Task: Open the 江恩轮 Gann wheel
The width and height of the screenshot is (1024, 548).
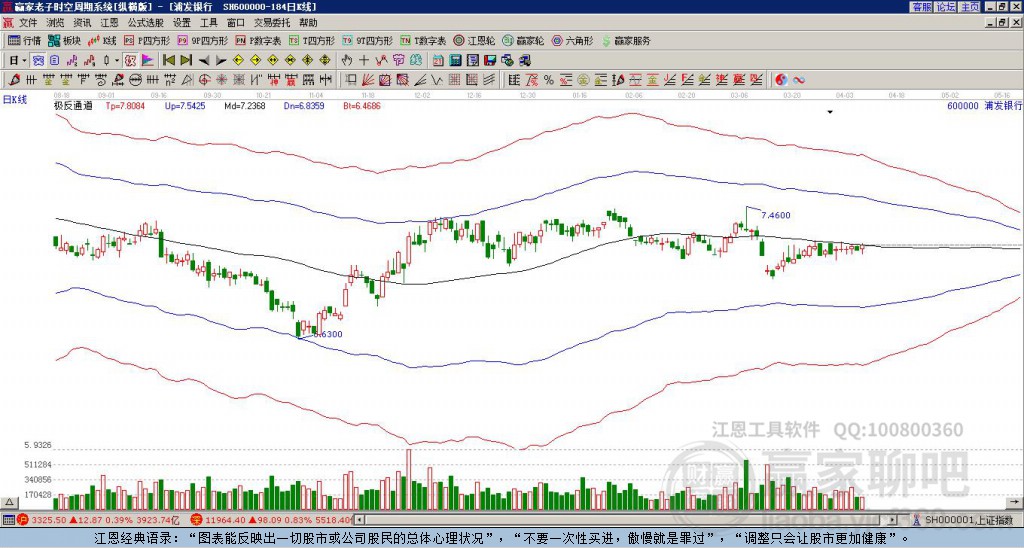Action: (474, 40)
